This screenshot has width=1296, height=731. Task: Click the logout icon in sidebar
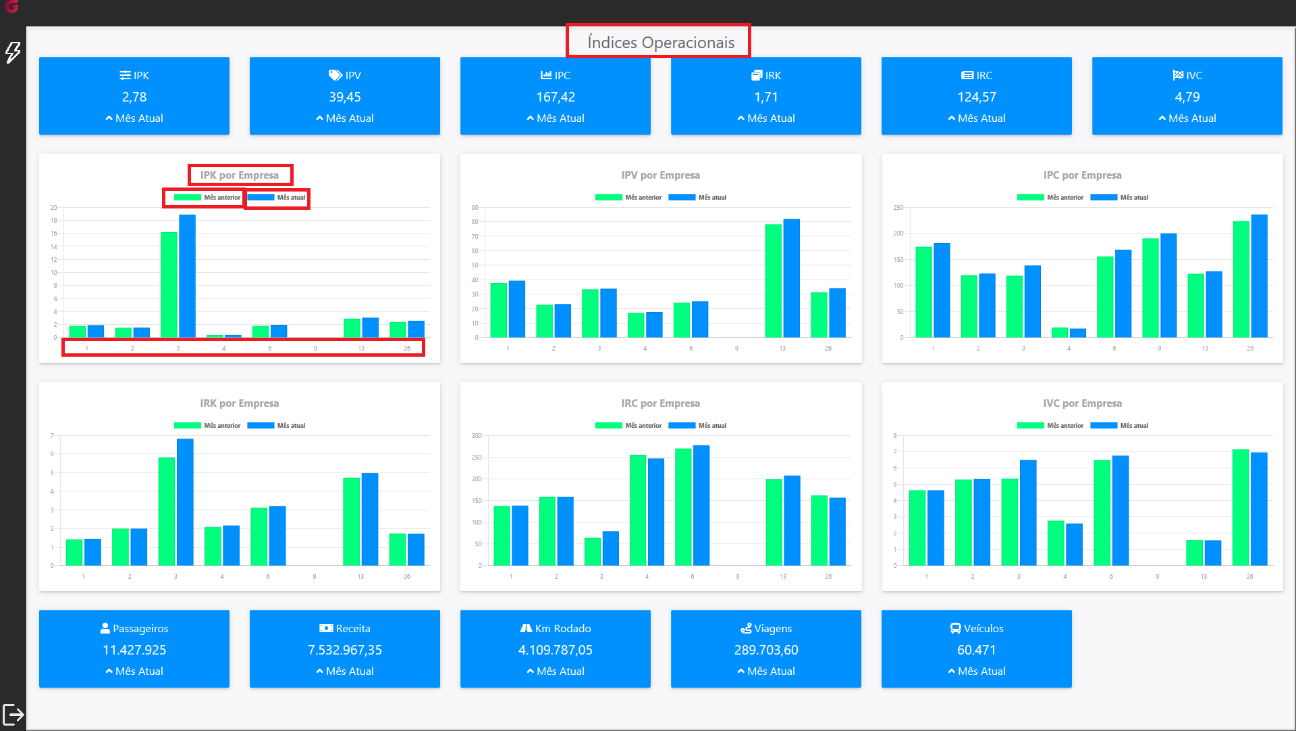13,714
